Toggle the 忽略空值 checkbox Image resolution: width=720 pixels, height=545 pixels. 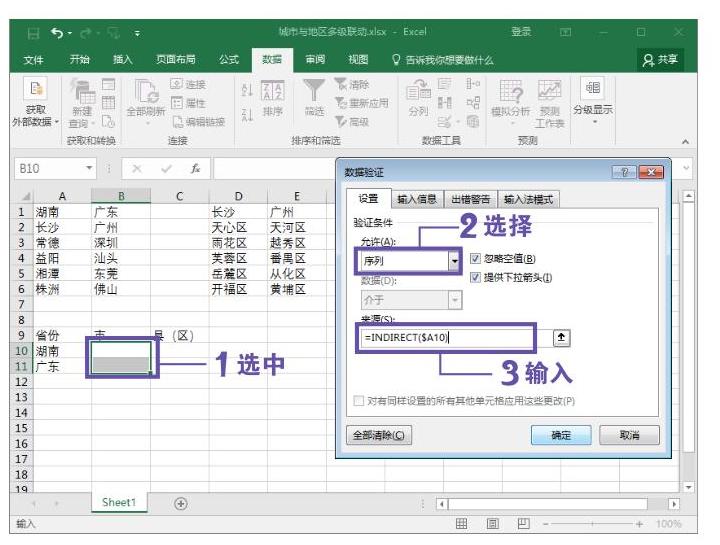coord(475,259)
